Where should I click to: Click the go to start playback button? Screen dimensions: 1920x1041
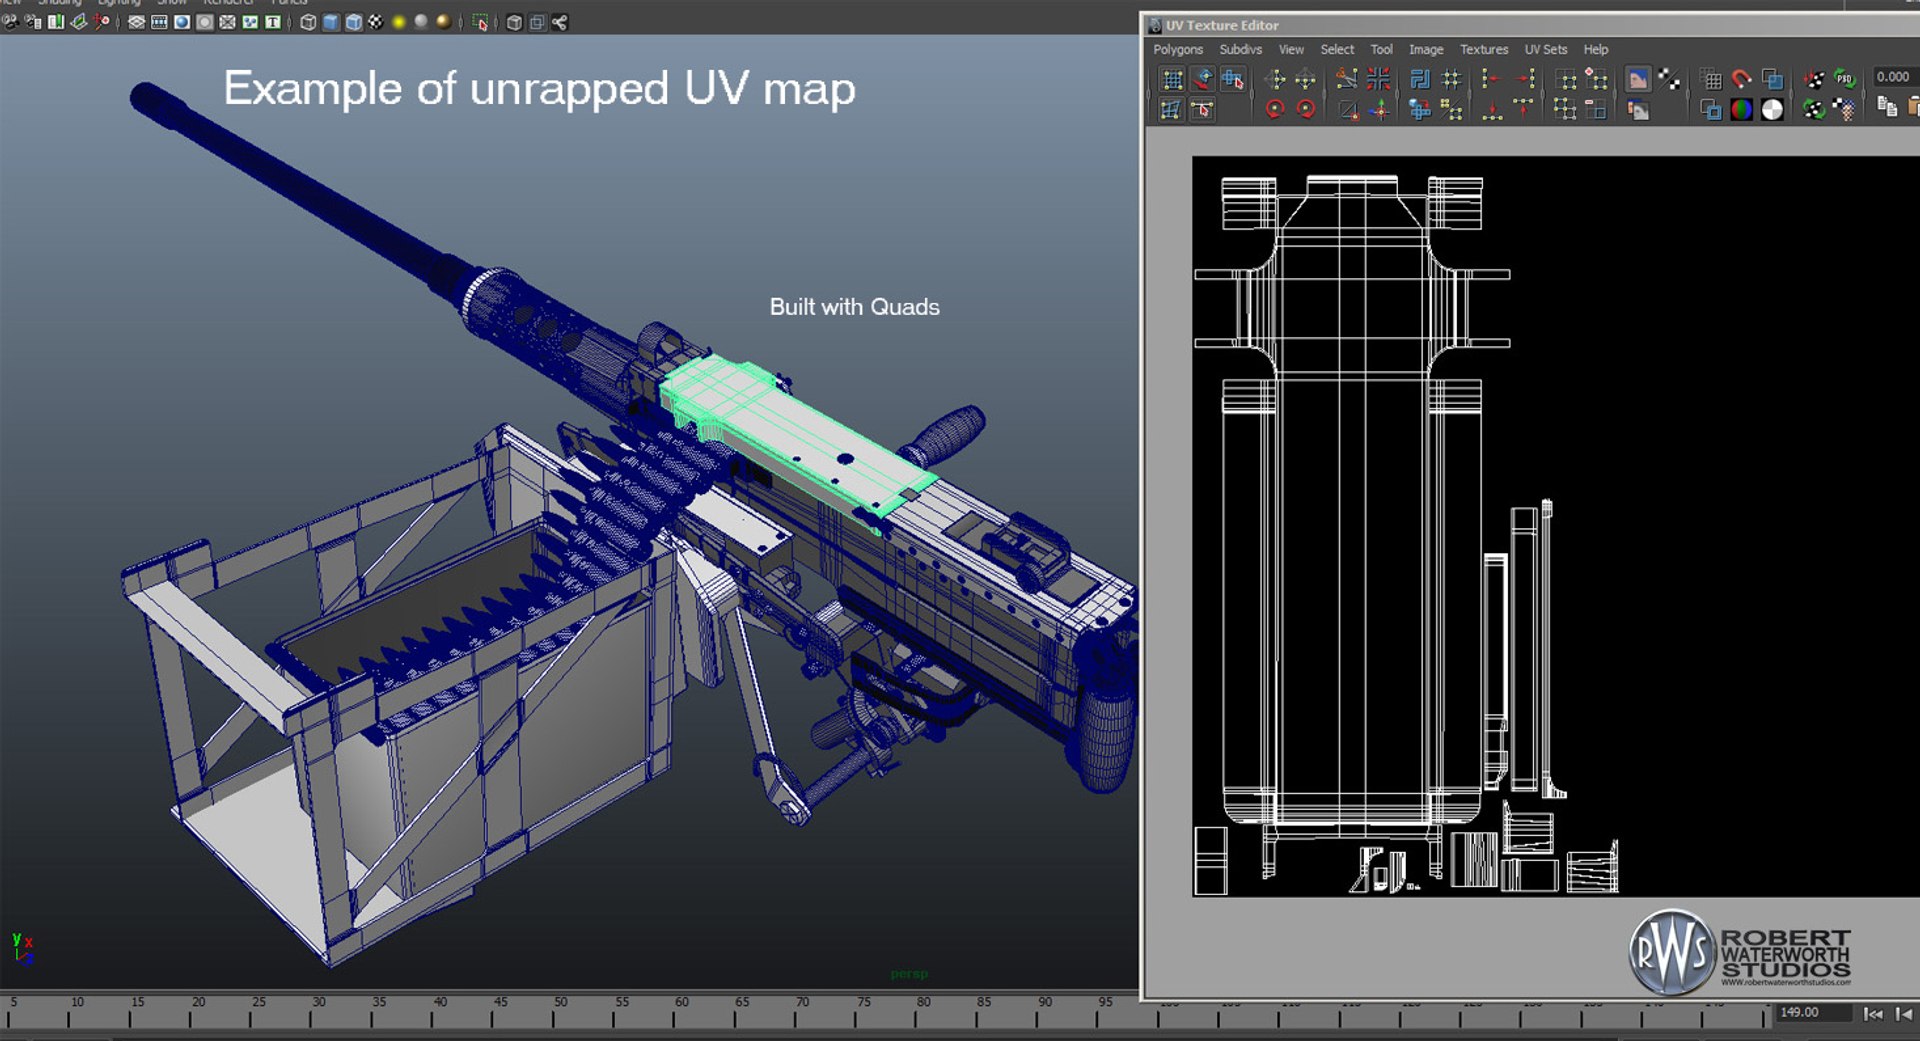click(x=1873, y=1014)
